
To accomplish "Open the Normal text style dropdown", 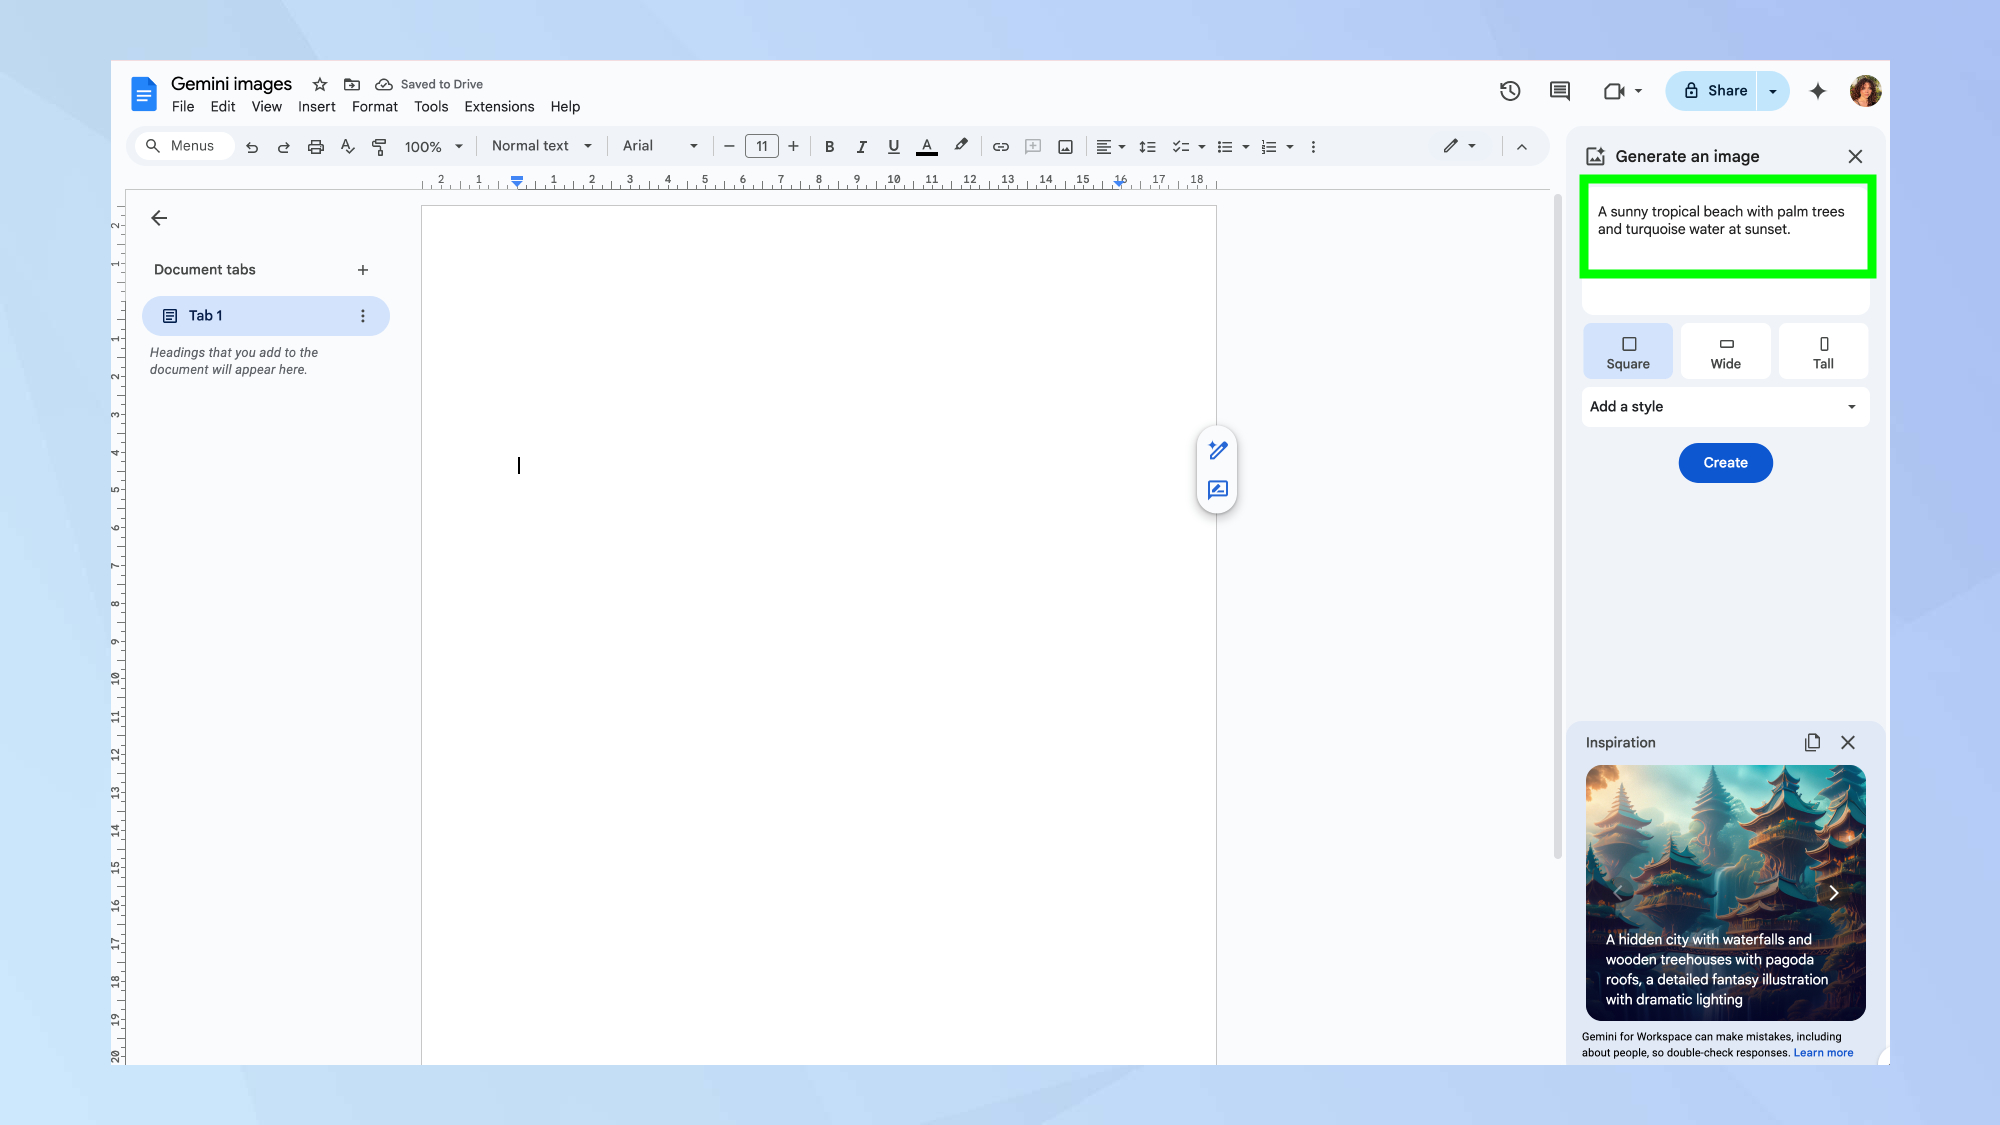I will (x=541, y=146).
